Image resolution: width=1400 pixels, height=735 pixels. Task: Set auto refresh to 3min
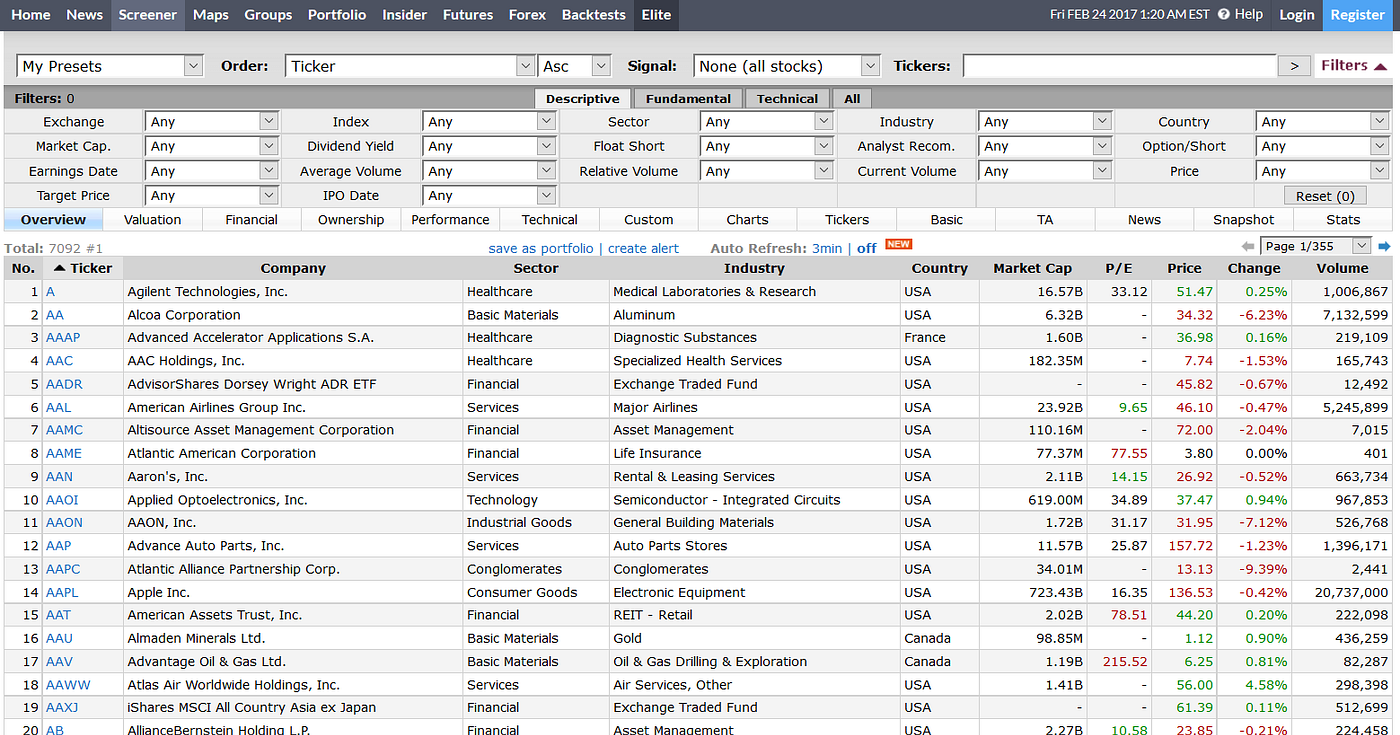[826, 248]
